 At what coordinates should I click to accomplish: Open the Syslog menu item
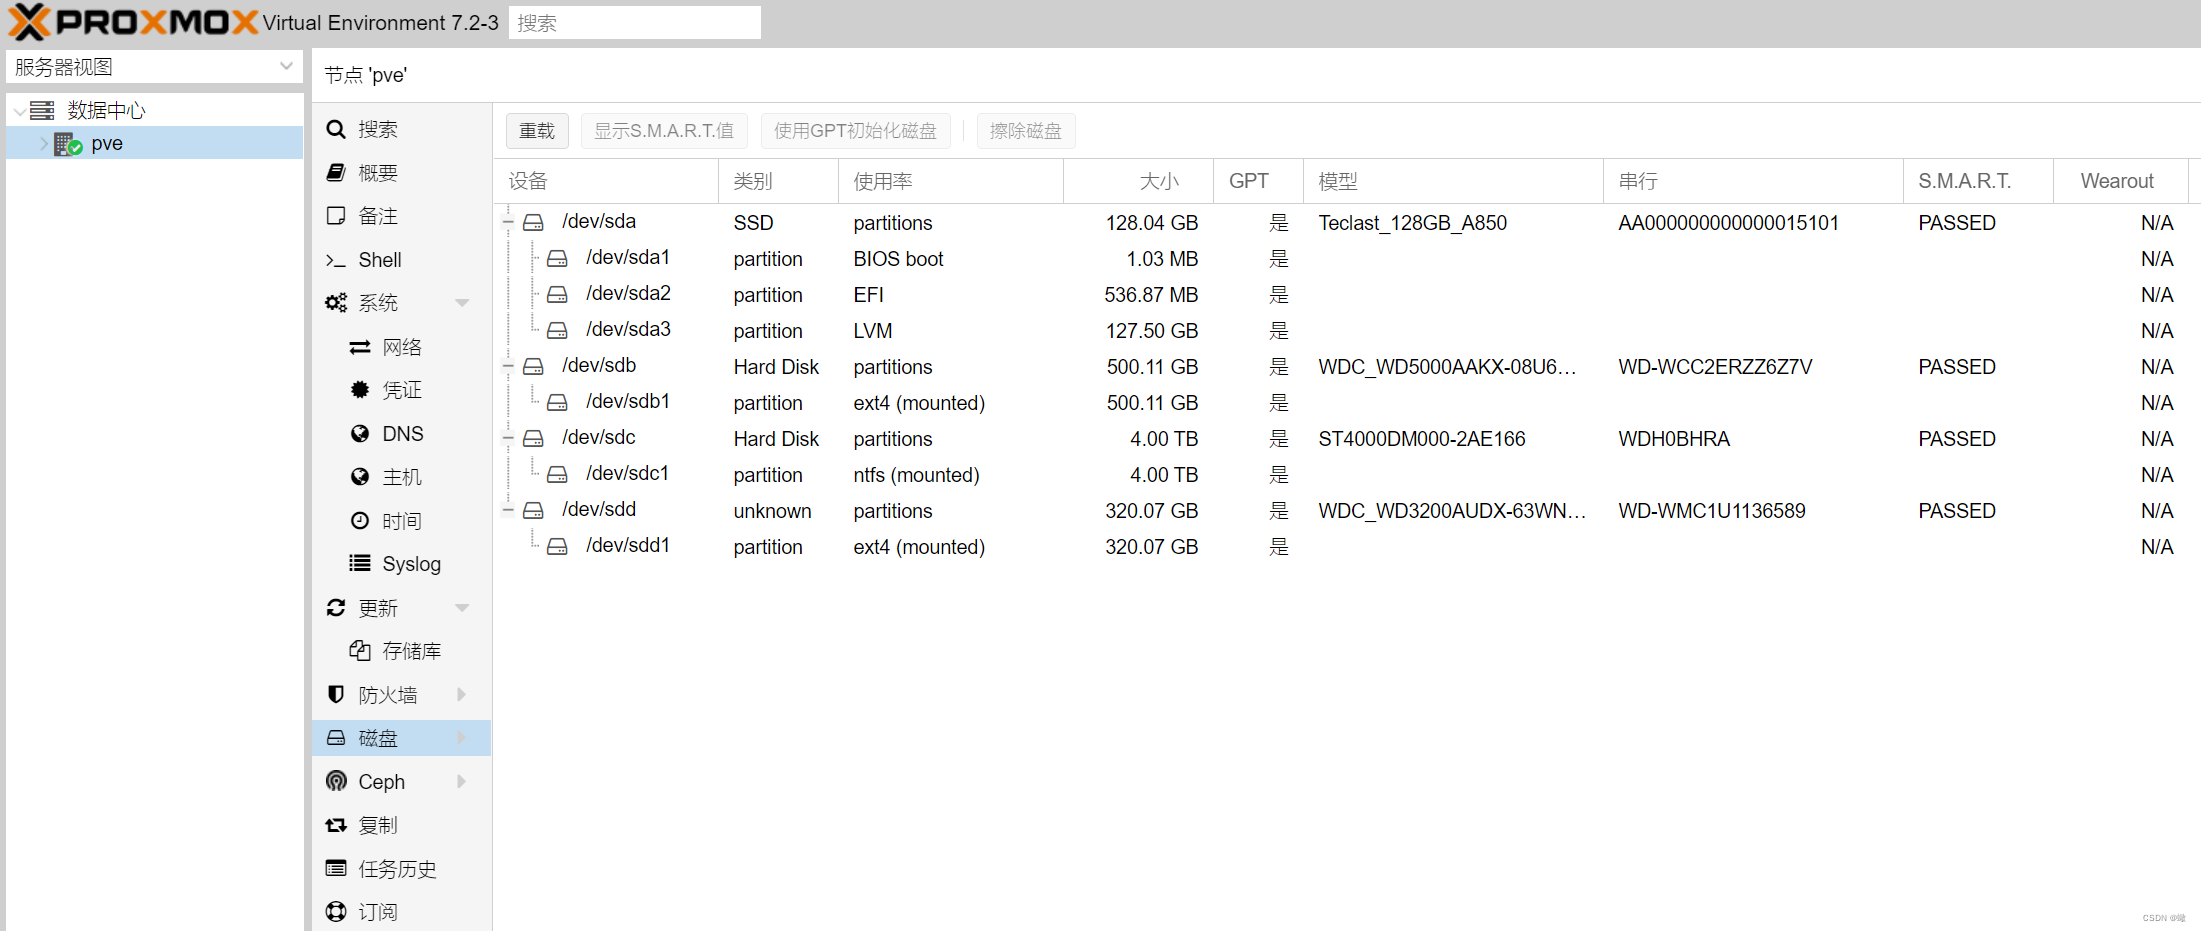pyautogui.click(x=401, y=564)
